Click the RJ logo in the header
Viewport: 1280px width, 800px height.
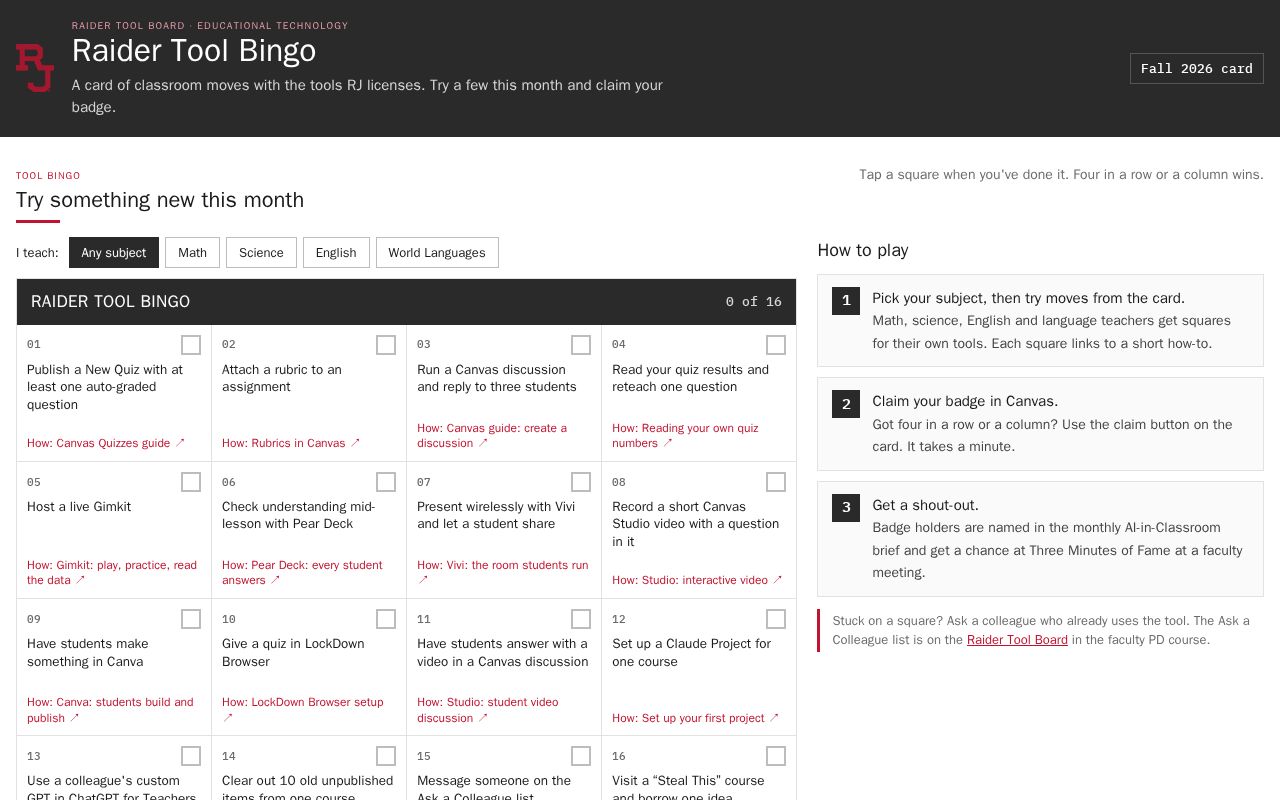click(35, 68)
